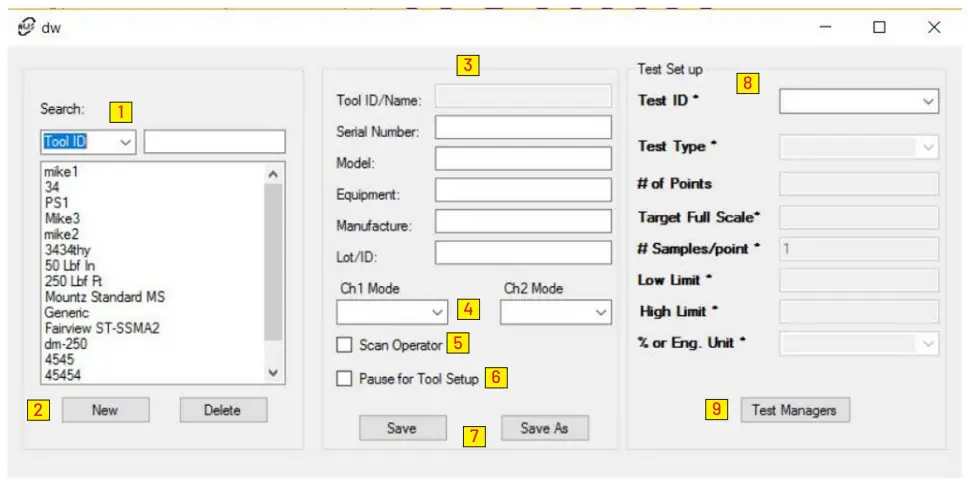Screen dimensions: 968x482
Task: Click the Save As button
Action: point(544,428)
